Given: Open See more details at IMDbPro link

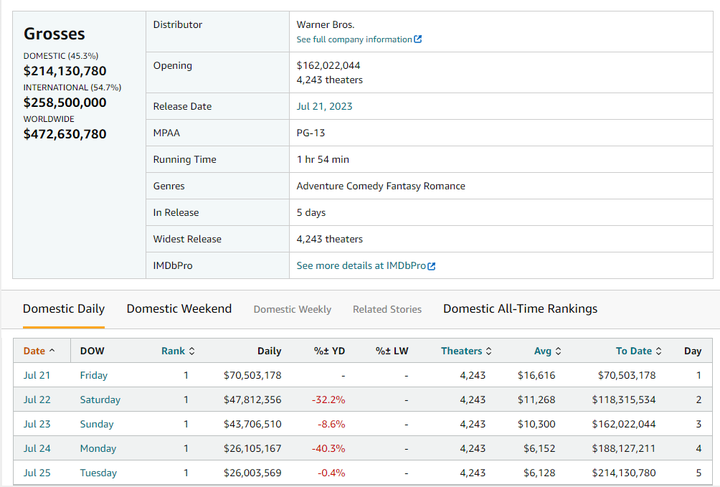Looking at the screenshot, I should 361,266.
